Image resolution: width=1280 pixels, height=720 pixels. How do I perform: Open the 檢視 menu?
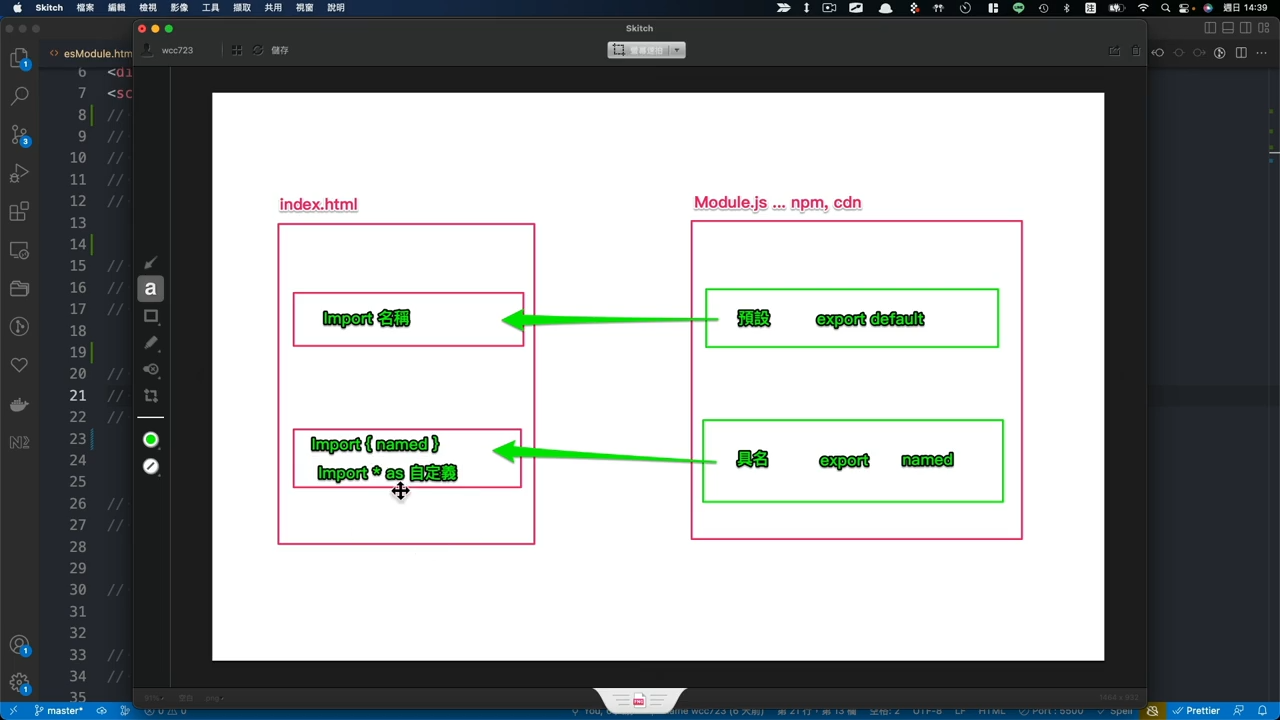click(x=148, y=7)
